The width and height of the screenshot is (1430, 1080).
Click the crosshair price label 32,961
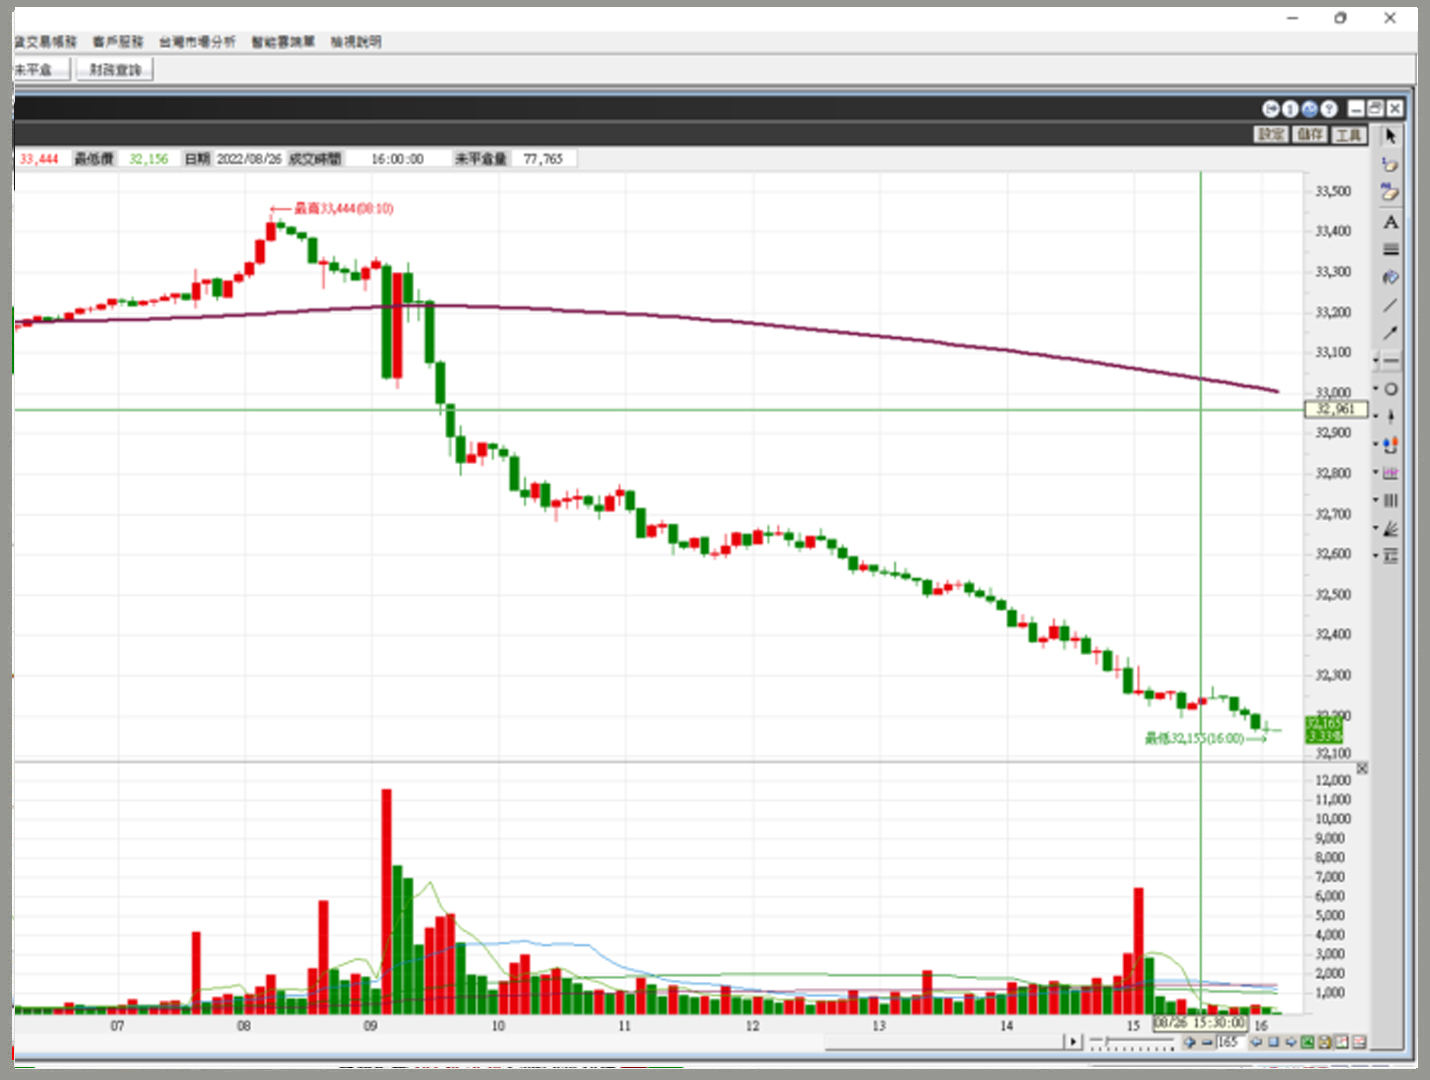tap(1336, 409)
